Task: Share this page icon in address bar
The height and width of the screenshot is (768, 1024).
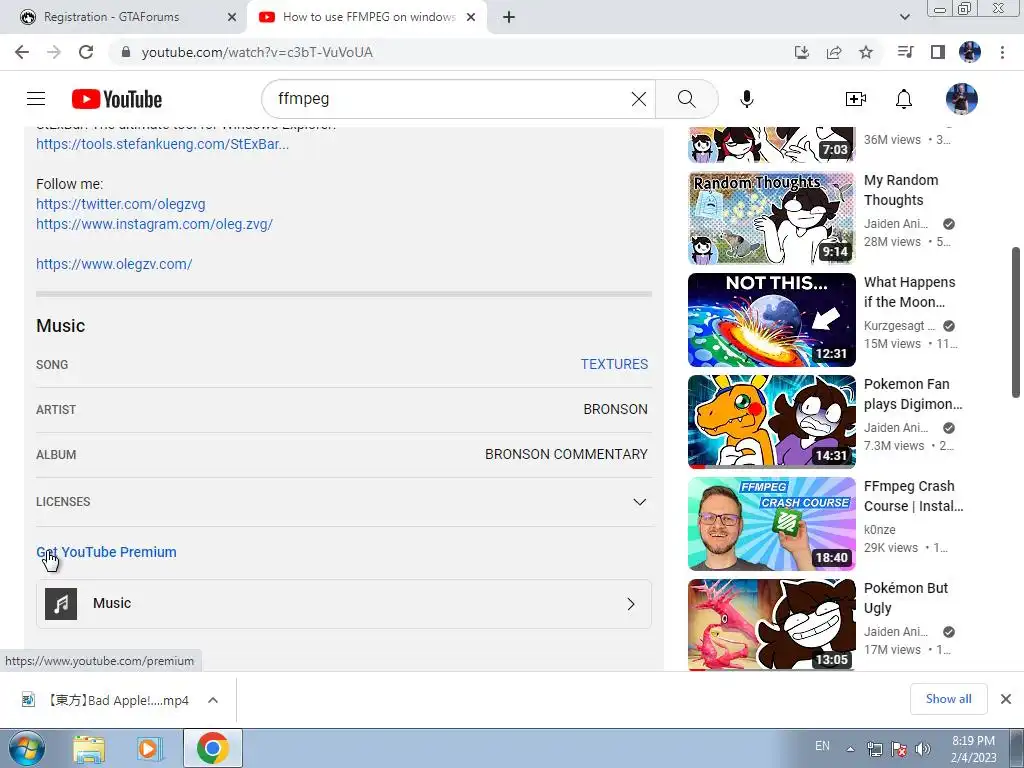Action: pos(834,52)
